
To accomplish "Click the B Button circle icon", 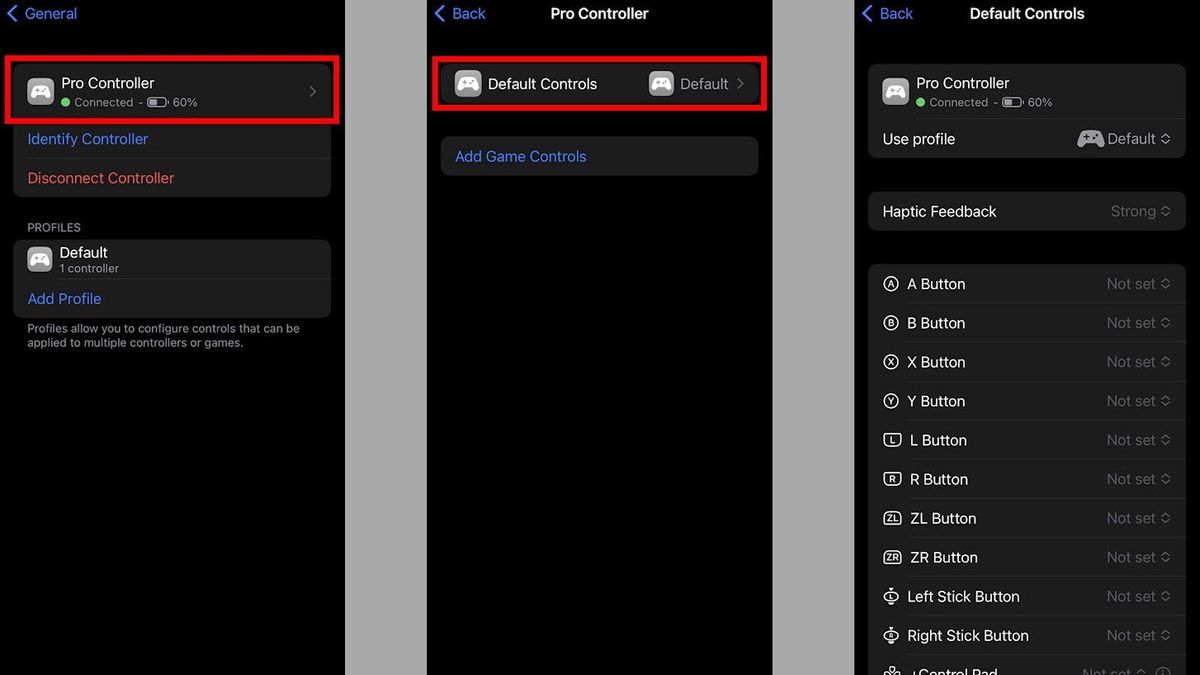I will click(x=891, y=323).
